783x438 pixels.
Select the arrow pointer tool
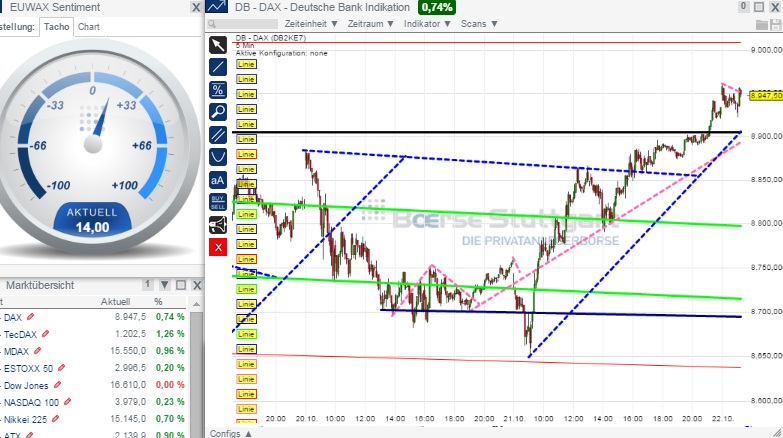click(218, 44)
